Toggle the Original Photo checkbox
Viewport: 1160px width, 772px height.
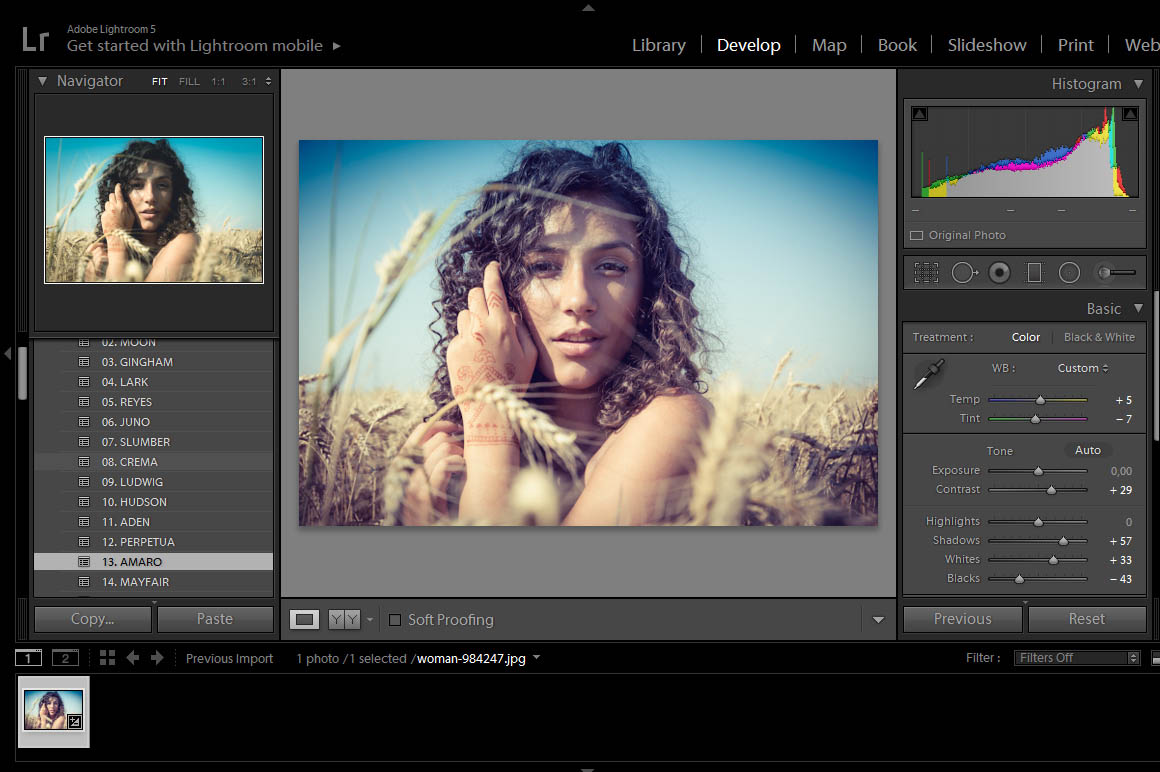click(x=916, y=236)
